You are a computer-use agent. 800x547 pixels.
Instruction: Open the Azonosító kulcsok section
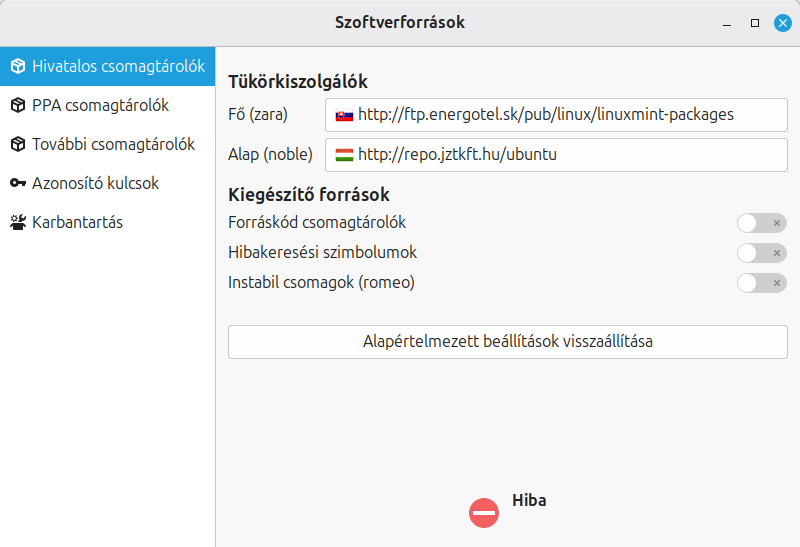[95, 183]
